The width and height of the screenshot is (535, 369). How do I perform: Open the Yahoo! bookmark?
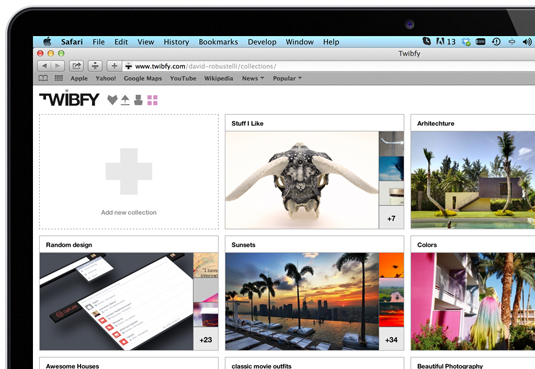click(x=106, y=79)
